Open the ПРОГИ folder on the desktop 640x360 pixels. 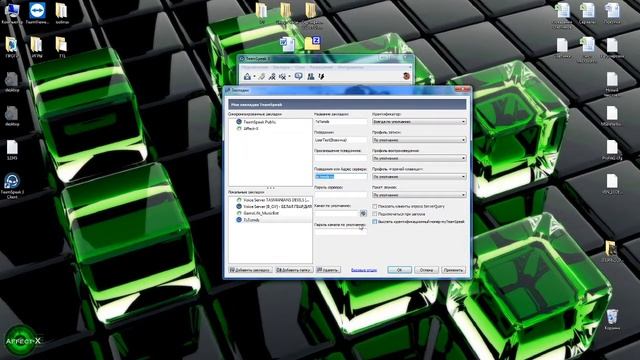[11, 47]
